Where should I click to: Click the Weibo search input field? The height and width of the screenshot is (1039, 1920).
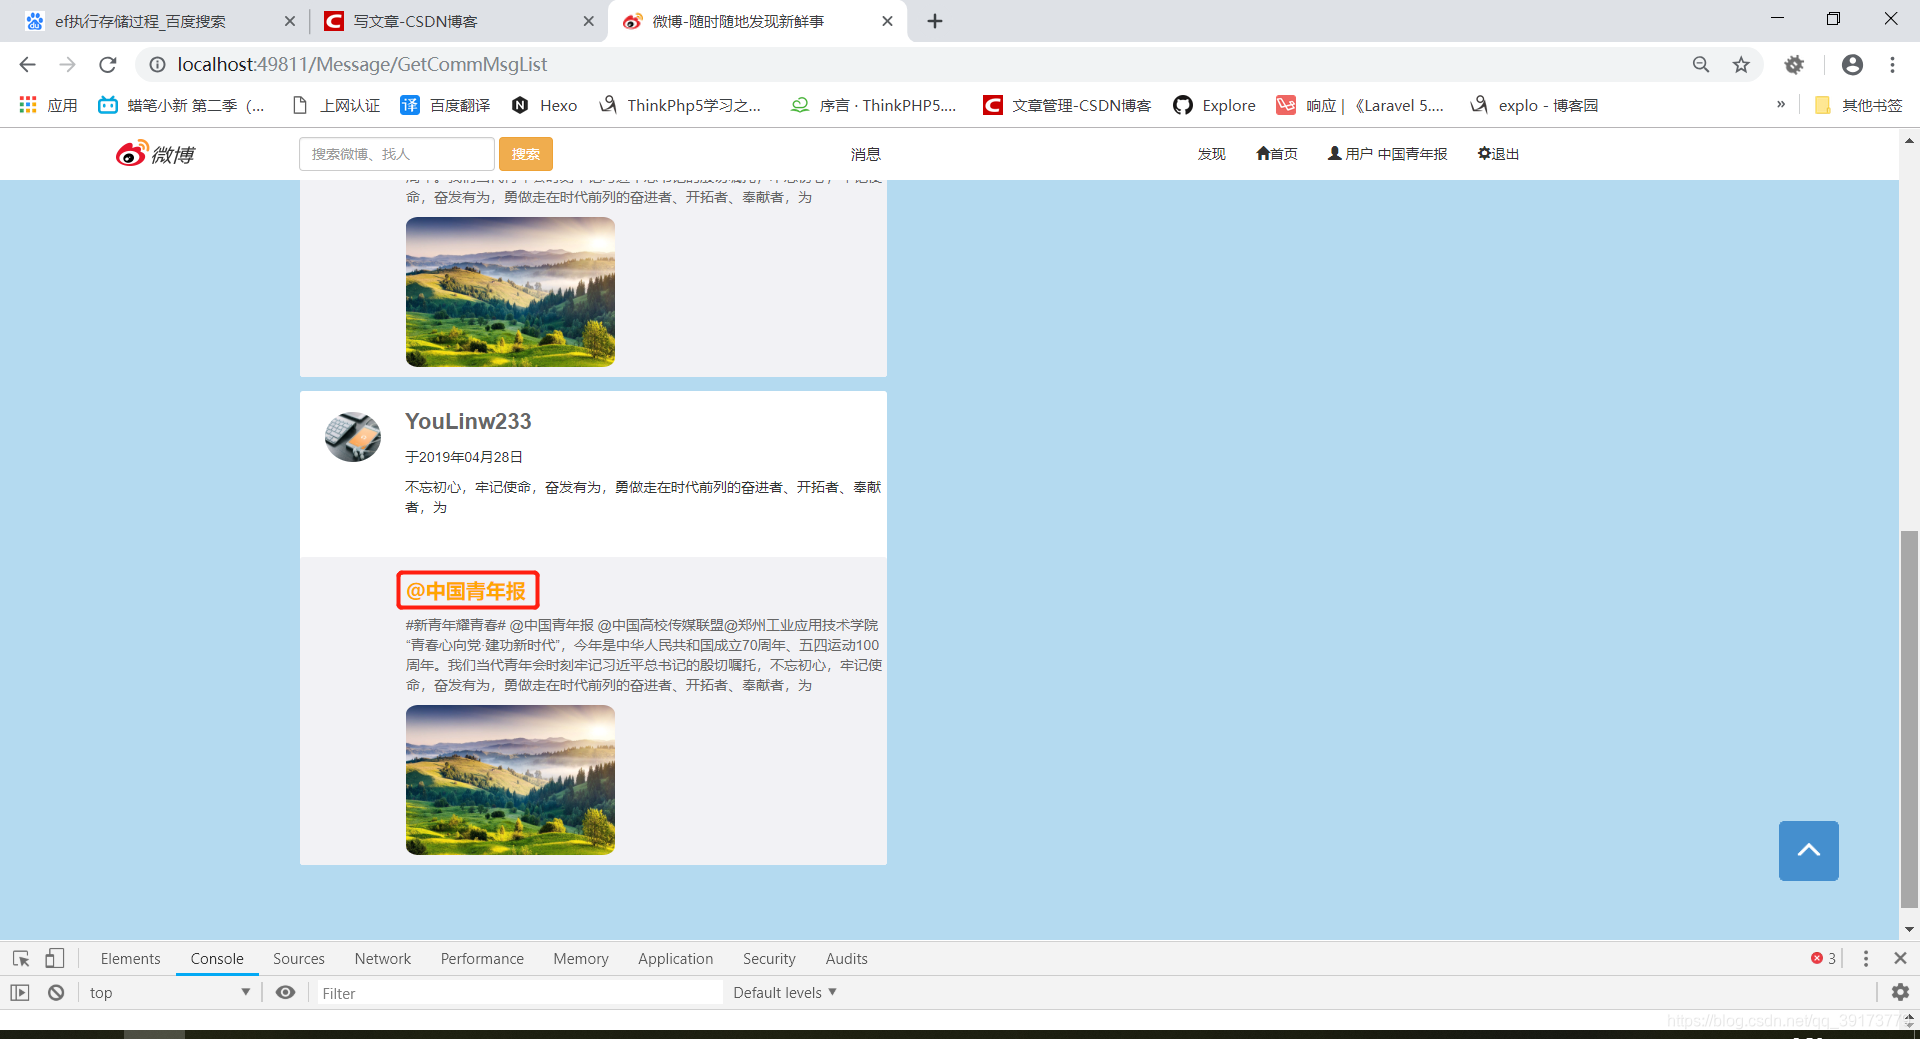396,153
